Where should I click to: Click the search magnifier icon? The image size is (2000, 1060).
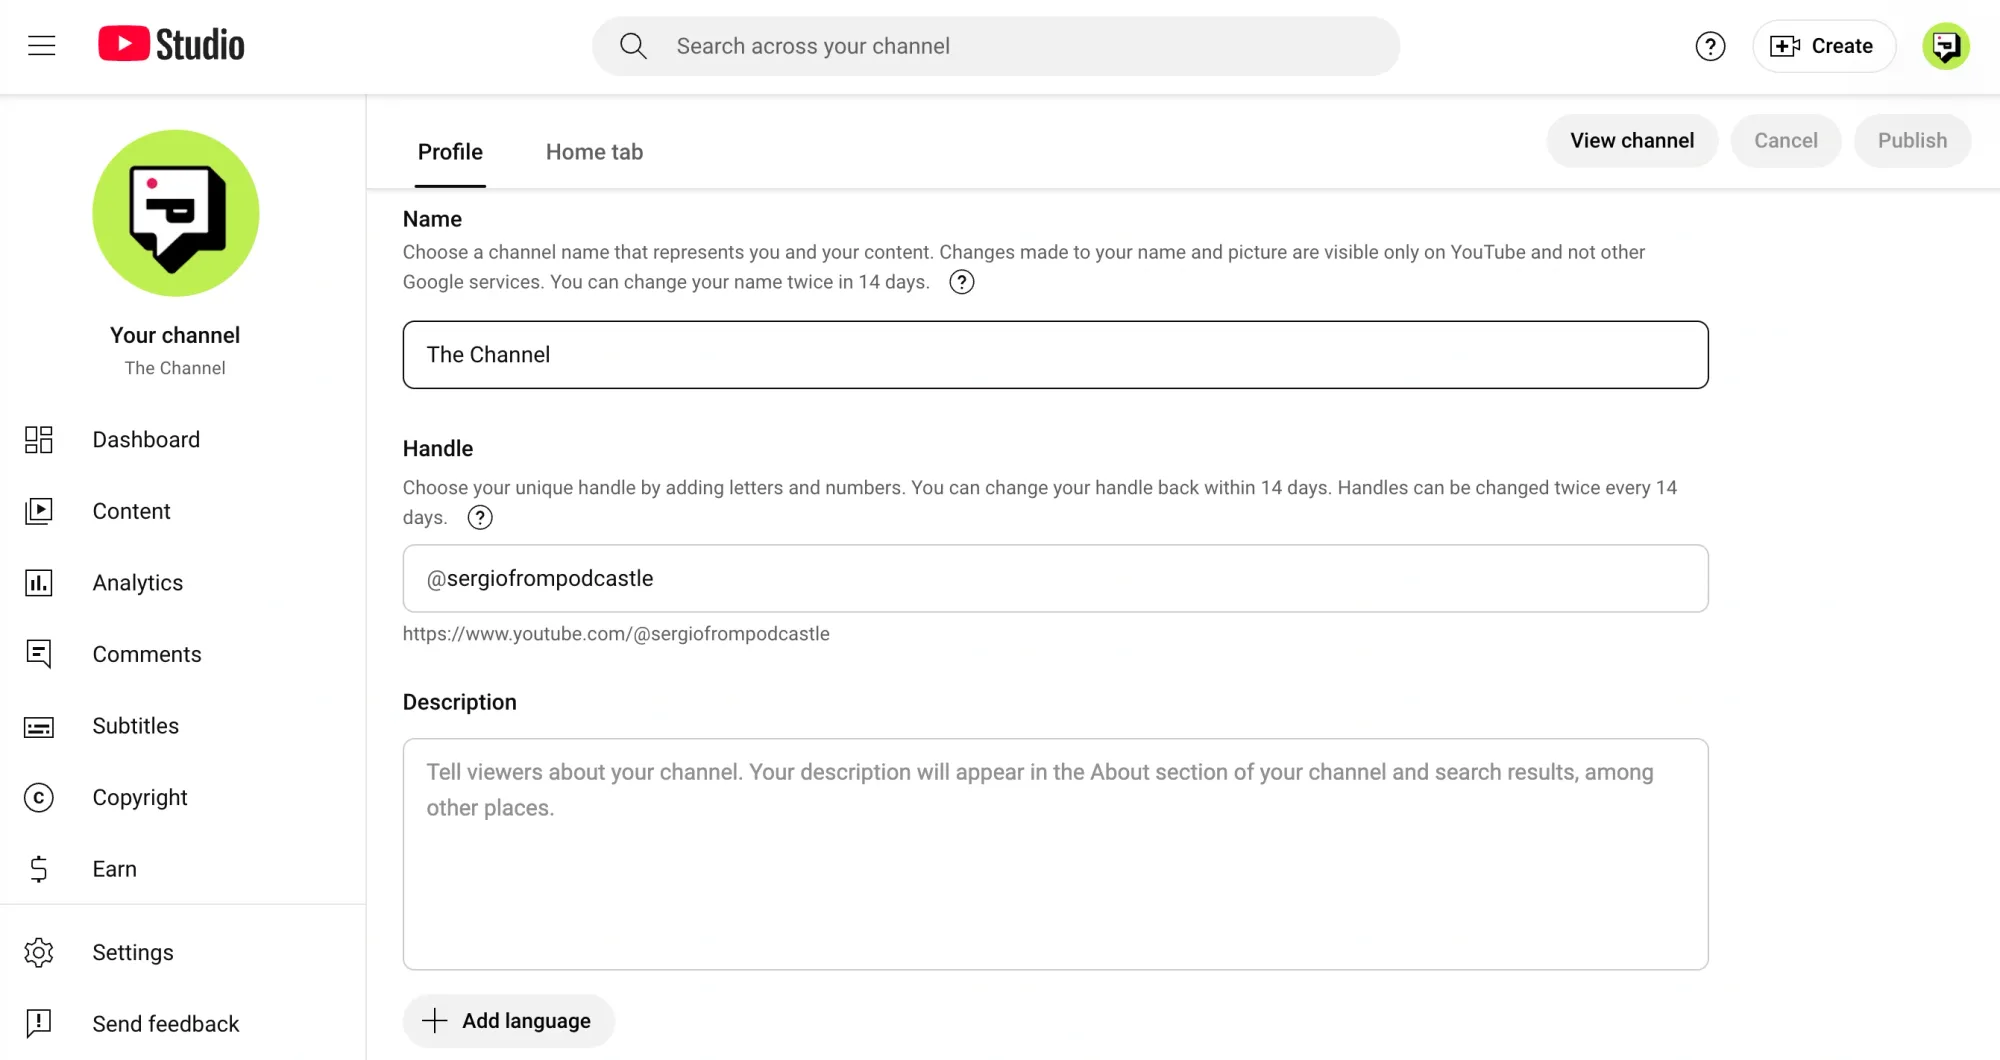[x=633, y=45]
